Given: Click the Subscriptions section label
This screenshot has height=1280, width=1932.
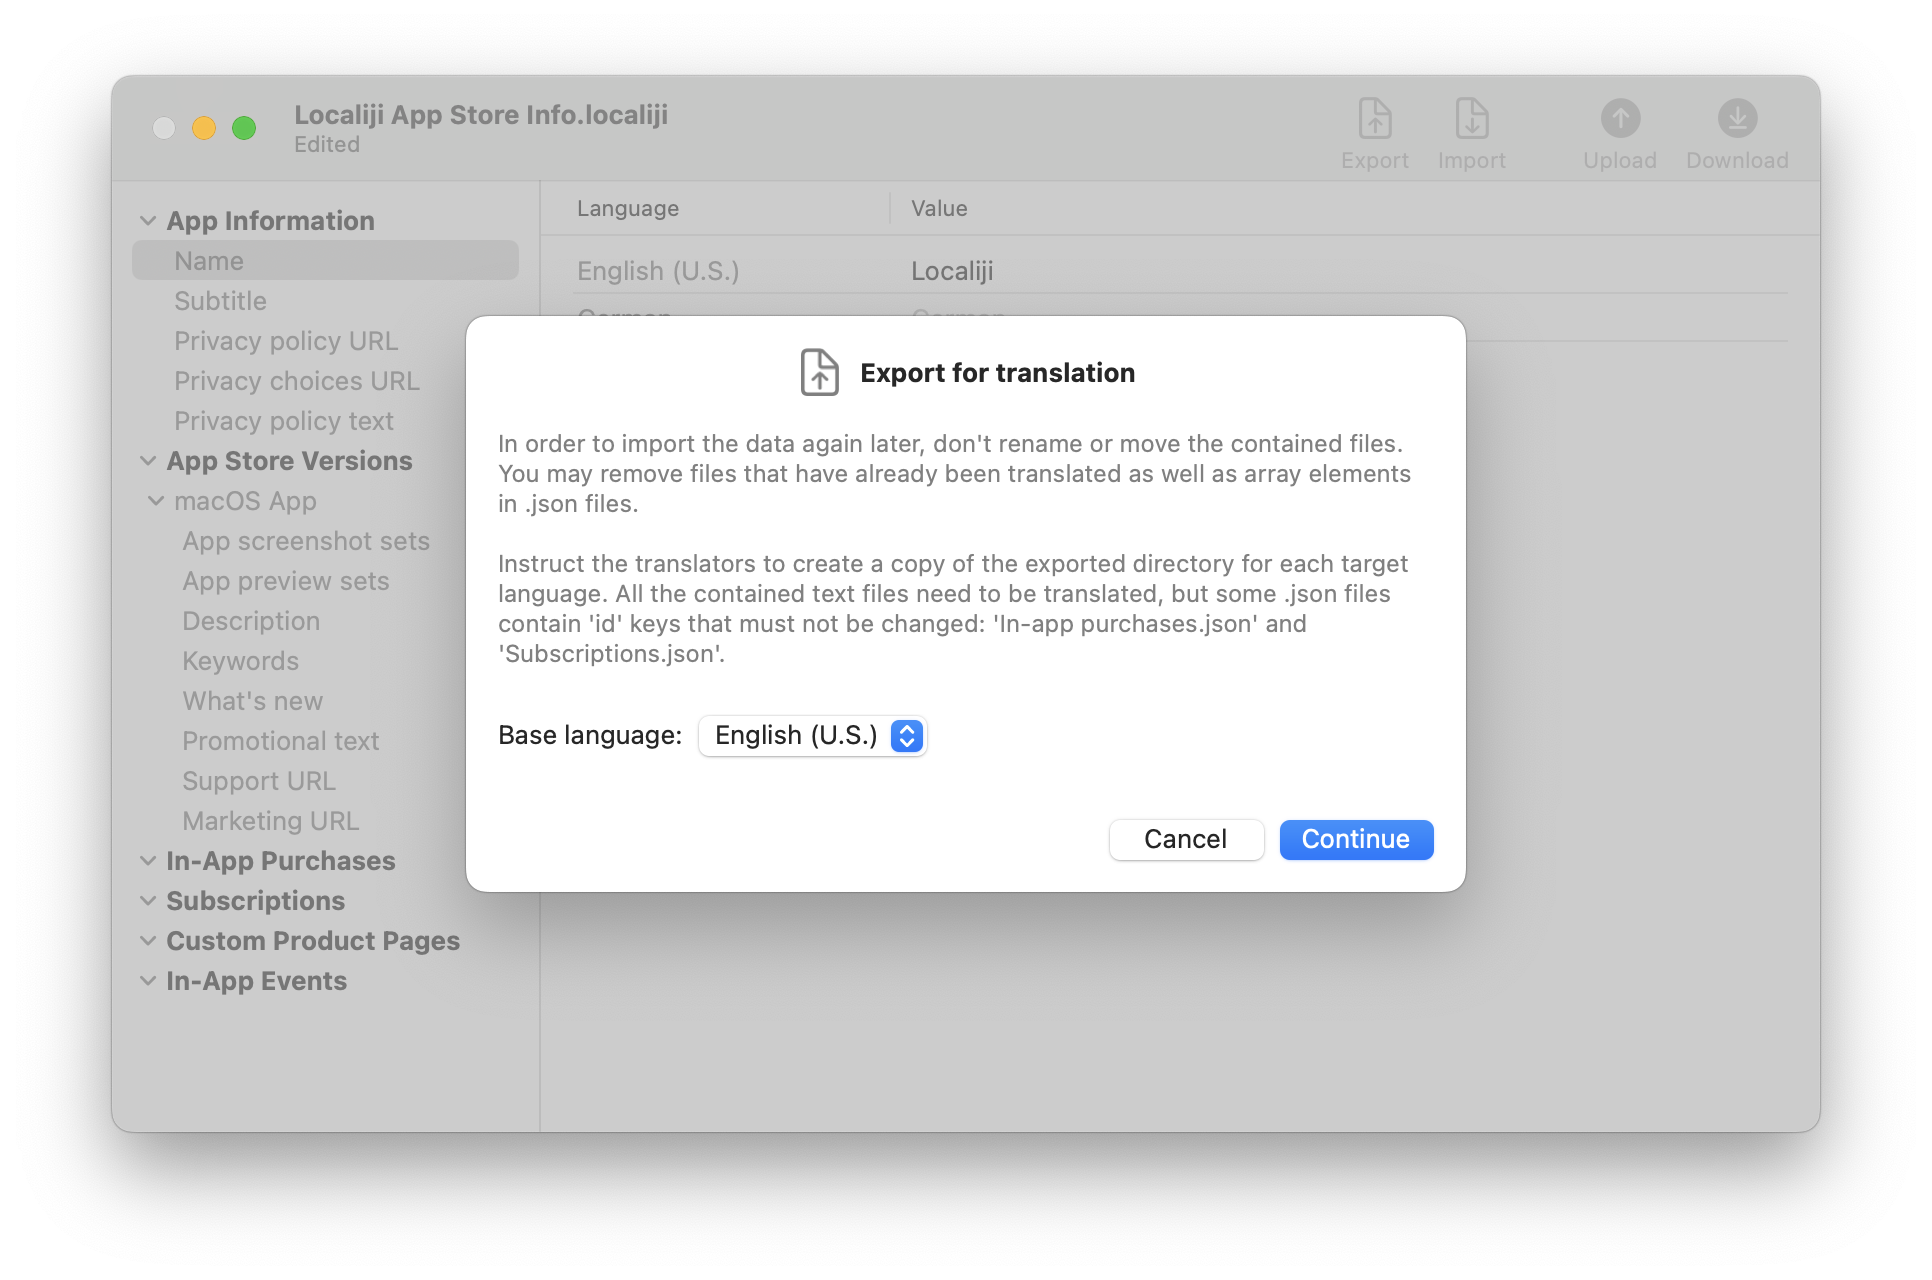Looking at the screenshot, I should point(256,901).
